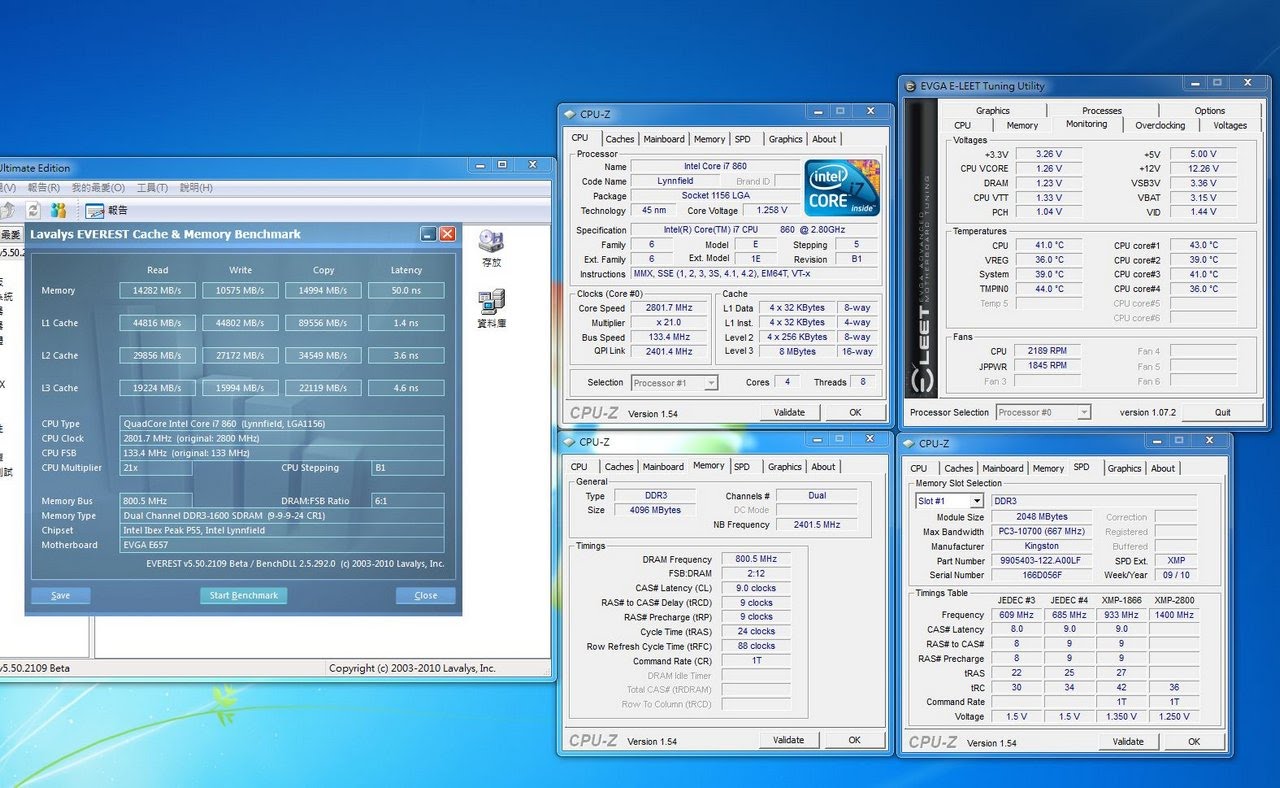Switch to About tab in the top CPU-Z window
The width and height of the screenshot is (1280, 788).
tap(824, 139)
